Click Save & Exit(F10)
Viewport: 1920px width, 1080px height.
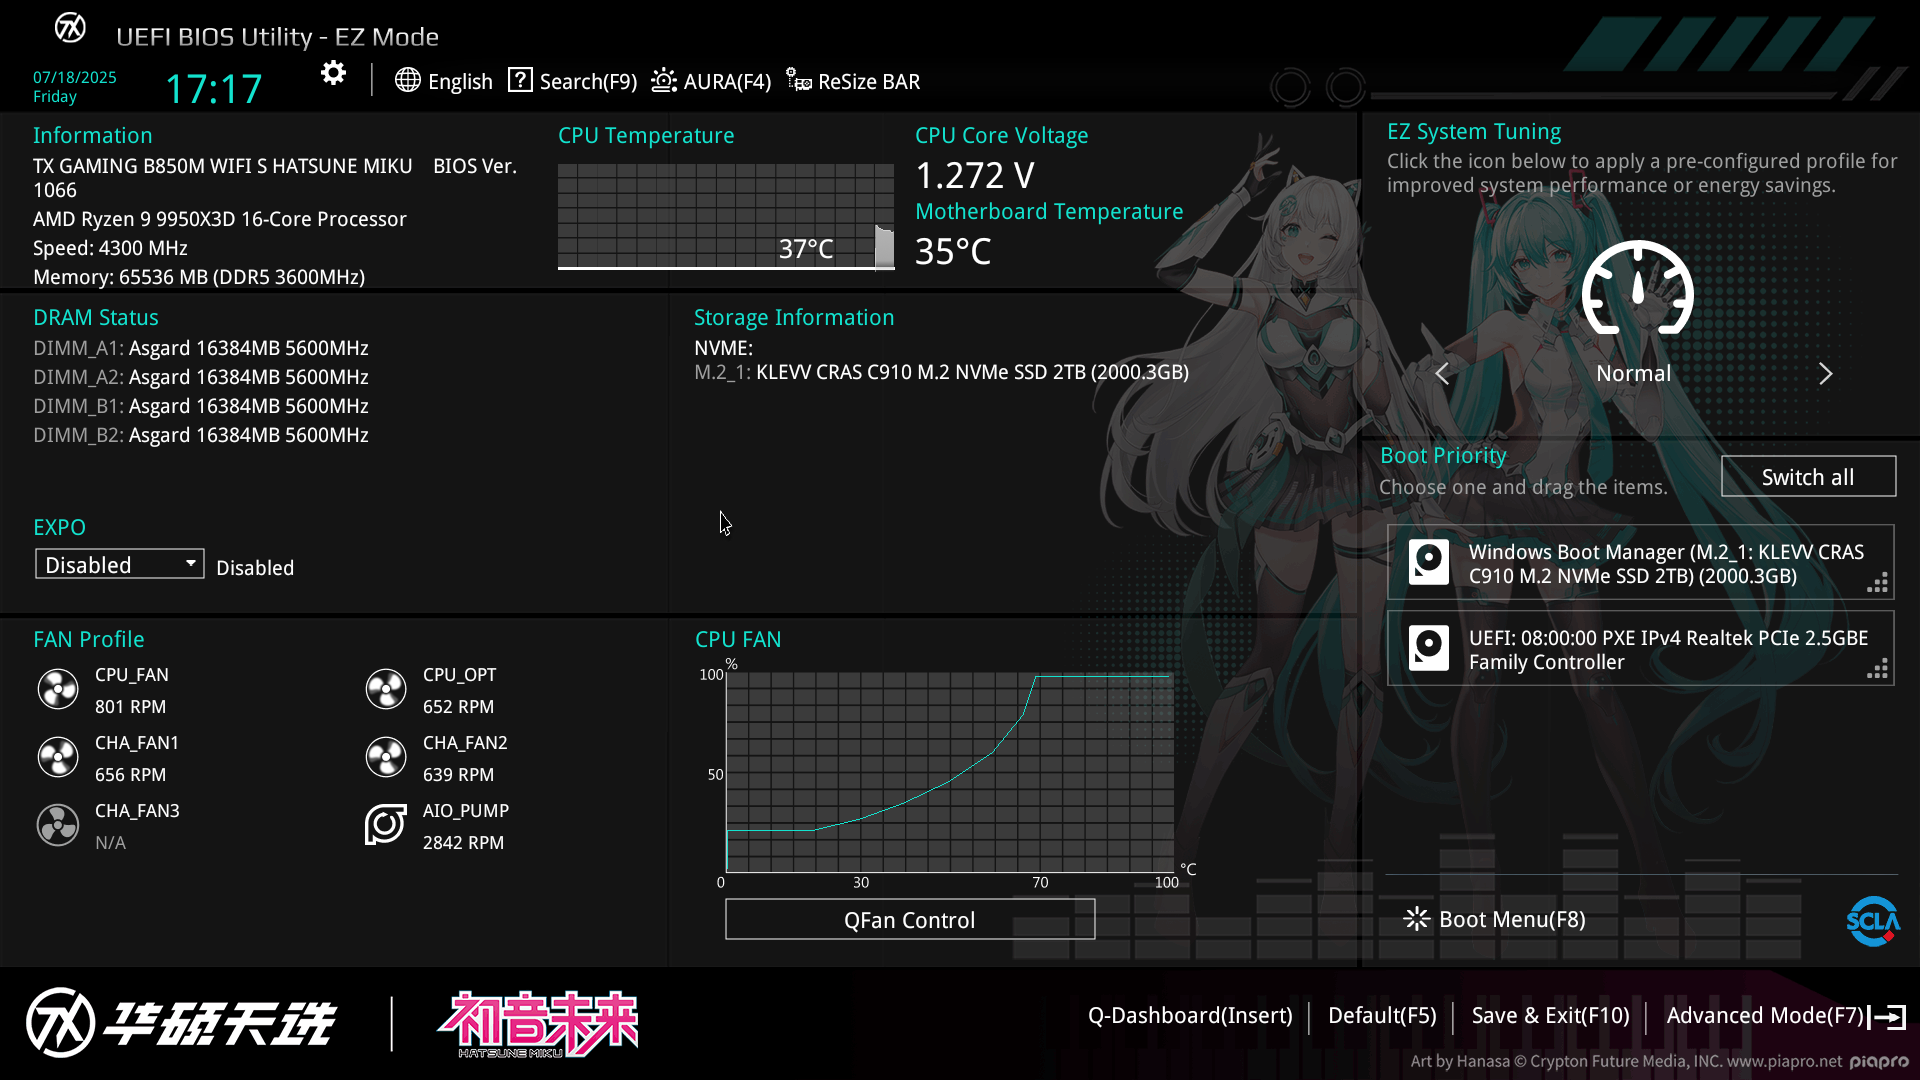[1551, 1016]
